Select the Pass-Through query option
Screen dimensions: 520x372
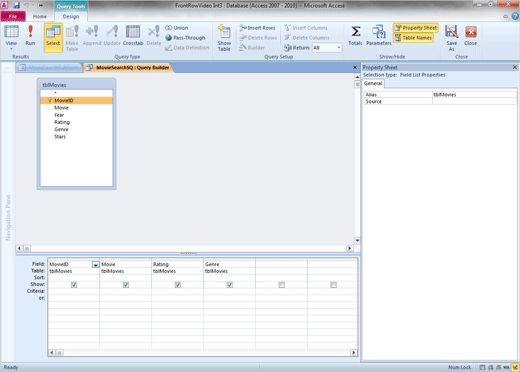(x=185, y=38)
